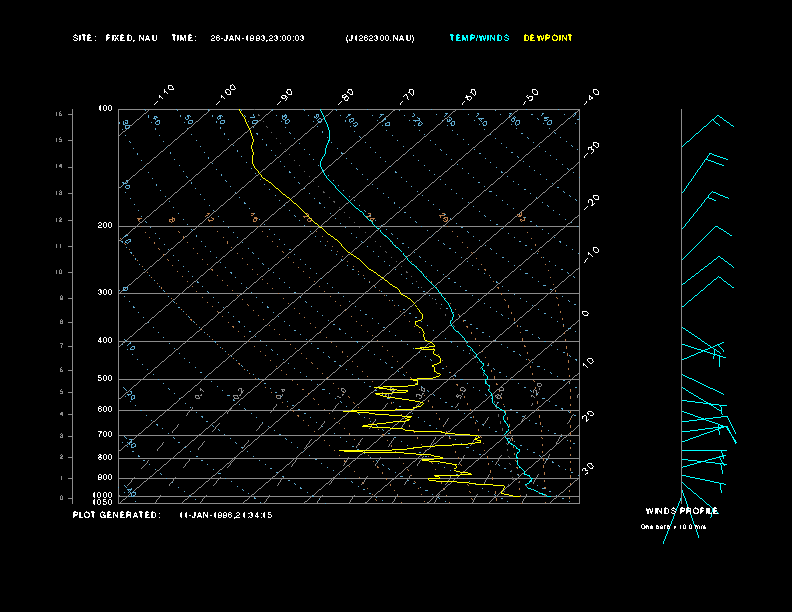Click the -30 temperature label on right edge
The image size is (792, 612).
591,150
